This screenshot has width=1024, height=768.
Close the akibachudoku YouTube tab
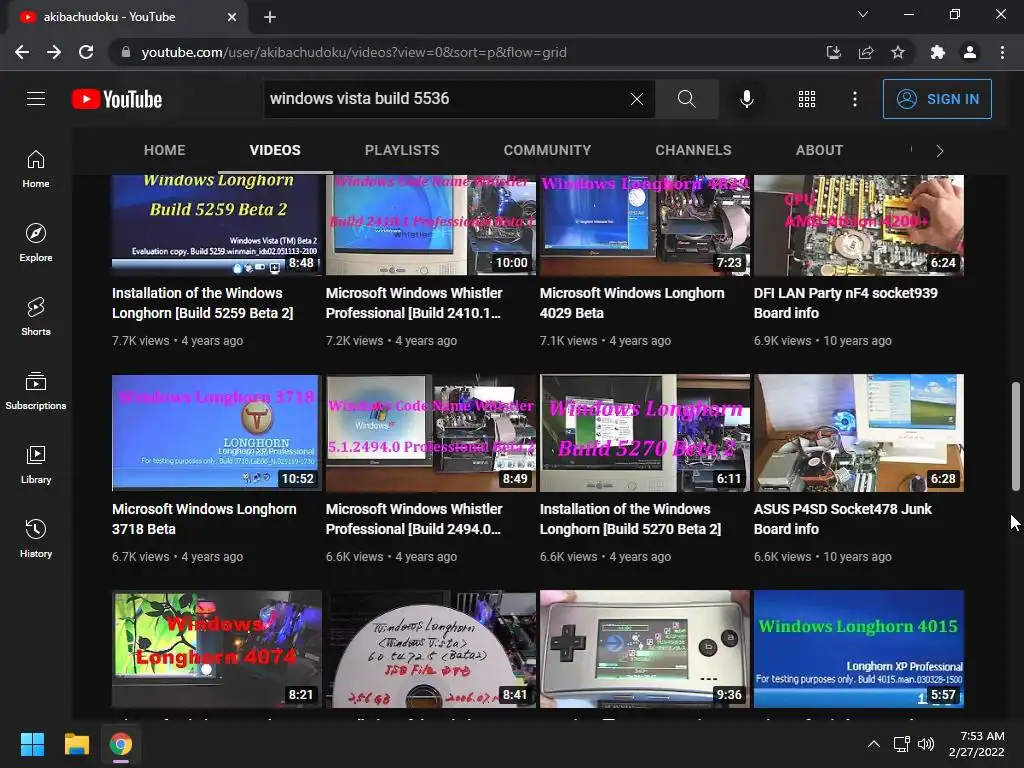click(x=231, y=17)
